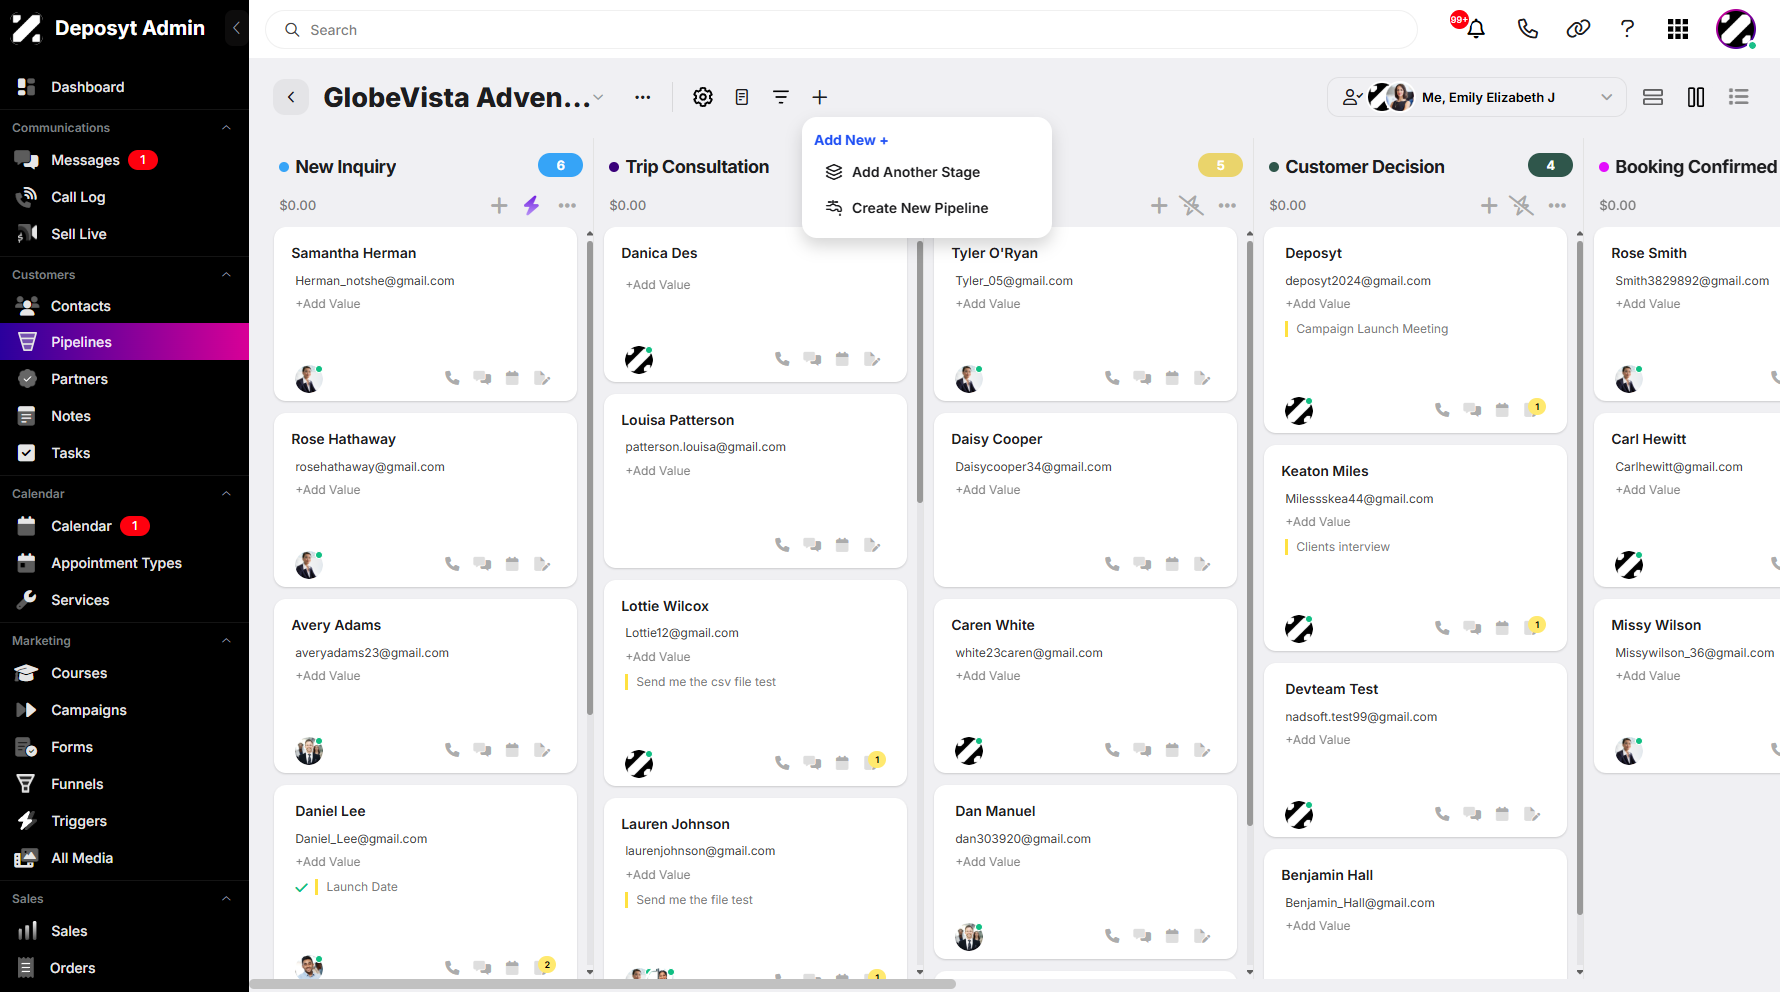This screenshot has width=1780, height=992.
Task: Go back using the arrow button beside pipeline title
Action: [x=291, y=97]
